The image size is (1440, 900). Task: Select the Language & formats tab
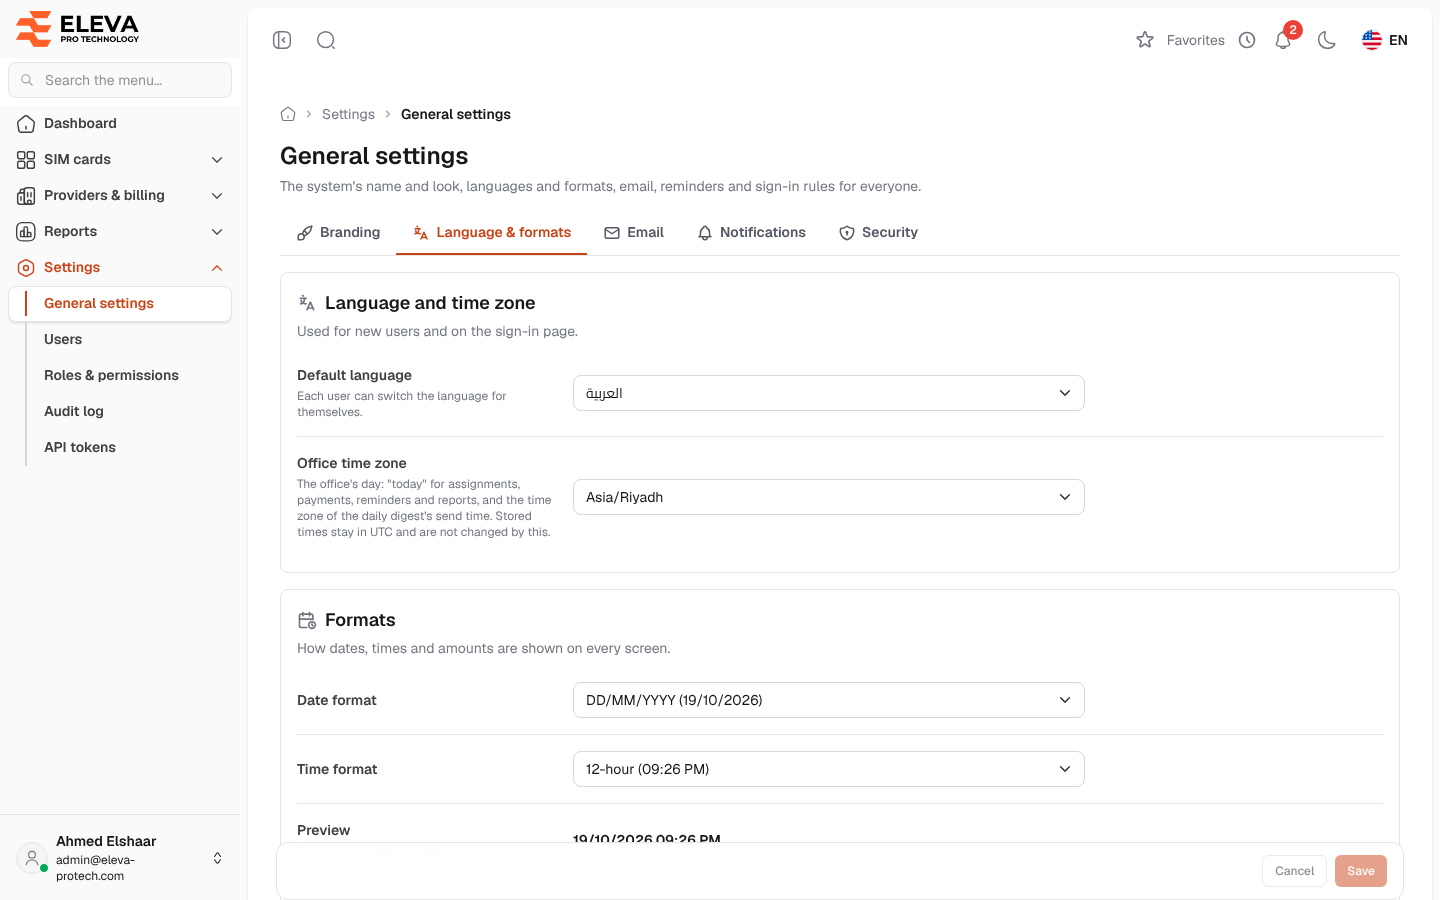pos(492,232)
